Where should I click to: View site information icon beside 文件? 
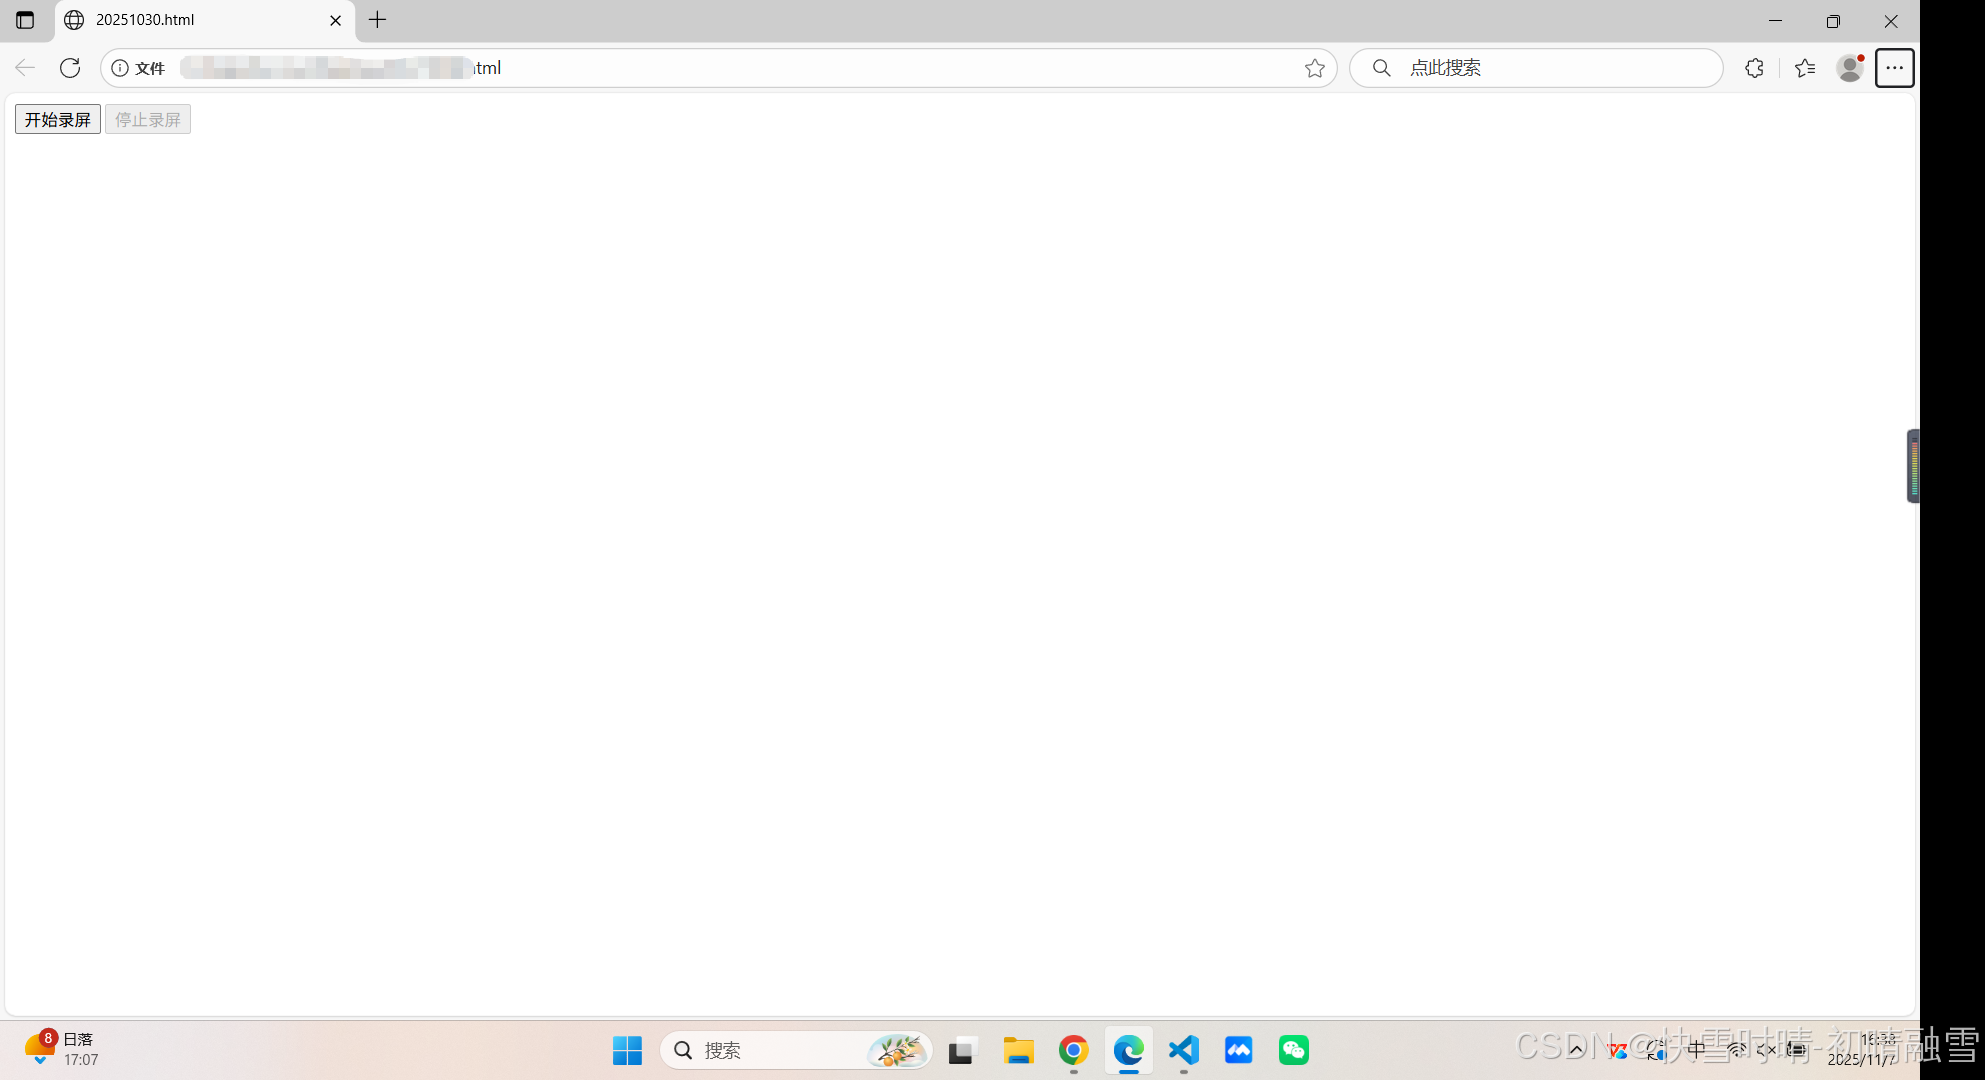tap(120, 68)
